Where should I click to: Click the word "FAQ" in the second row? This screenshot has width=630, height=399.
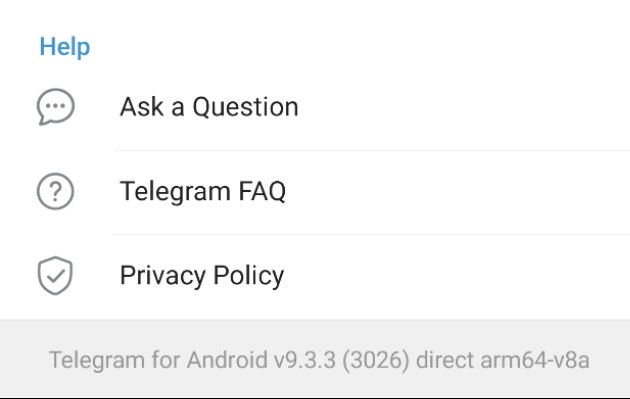coord(262,191)
